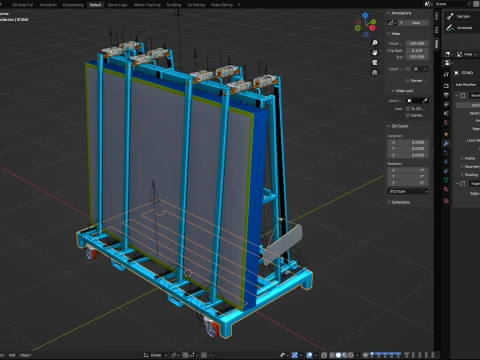The height and width of the screenshot is (360, 480).
Task: Open the Texture checker tab icon
Action: pos(446,201)
